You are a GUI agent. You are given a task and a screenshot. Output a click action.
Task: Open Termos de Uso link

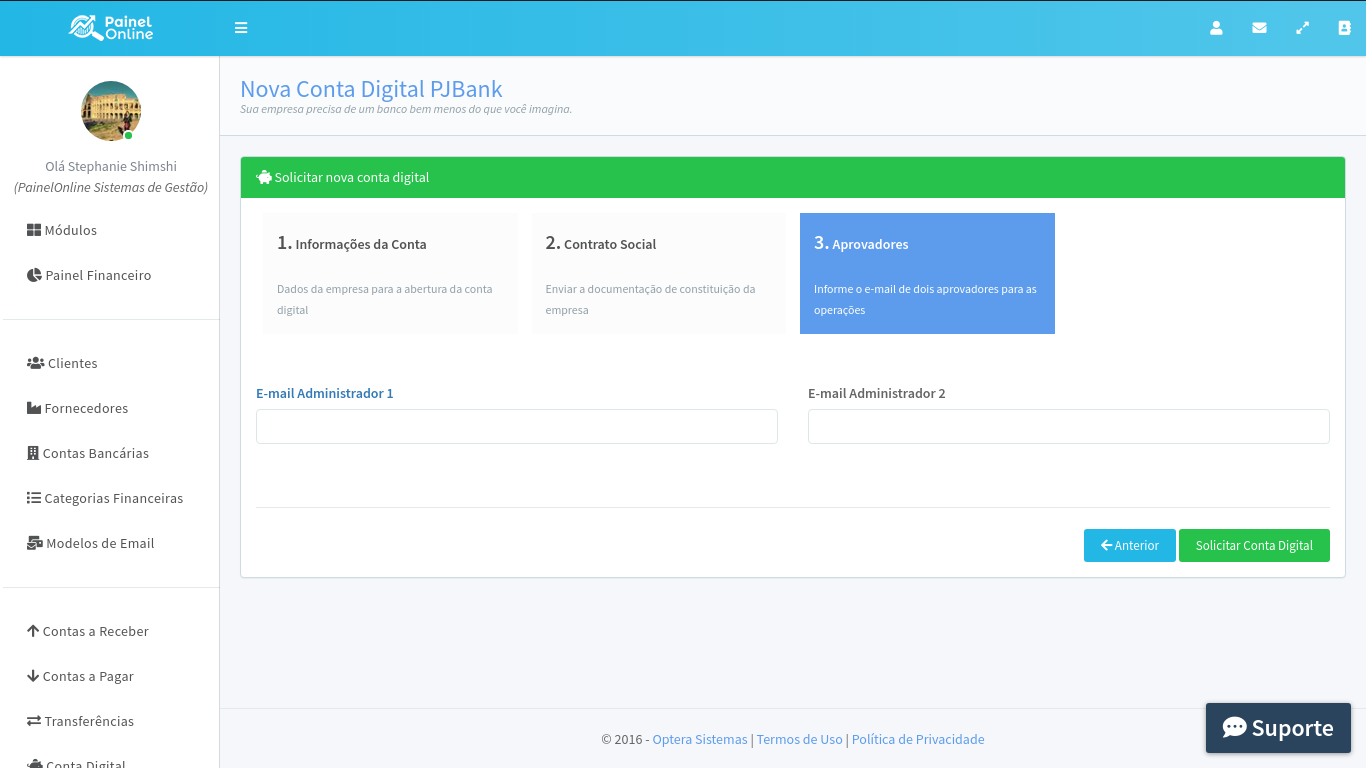800,740
